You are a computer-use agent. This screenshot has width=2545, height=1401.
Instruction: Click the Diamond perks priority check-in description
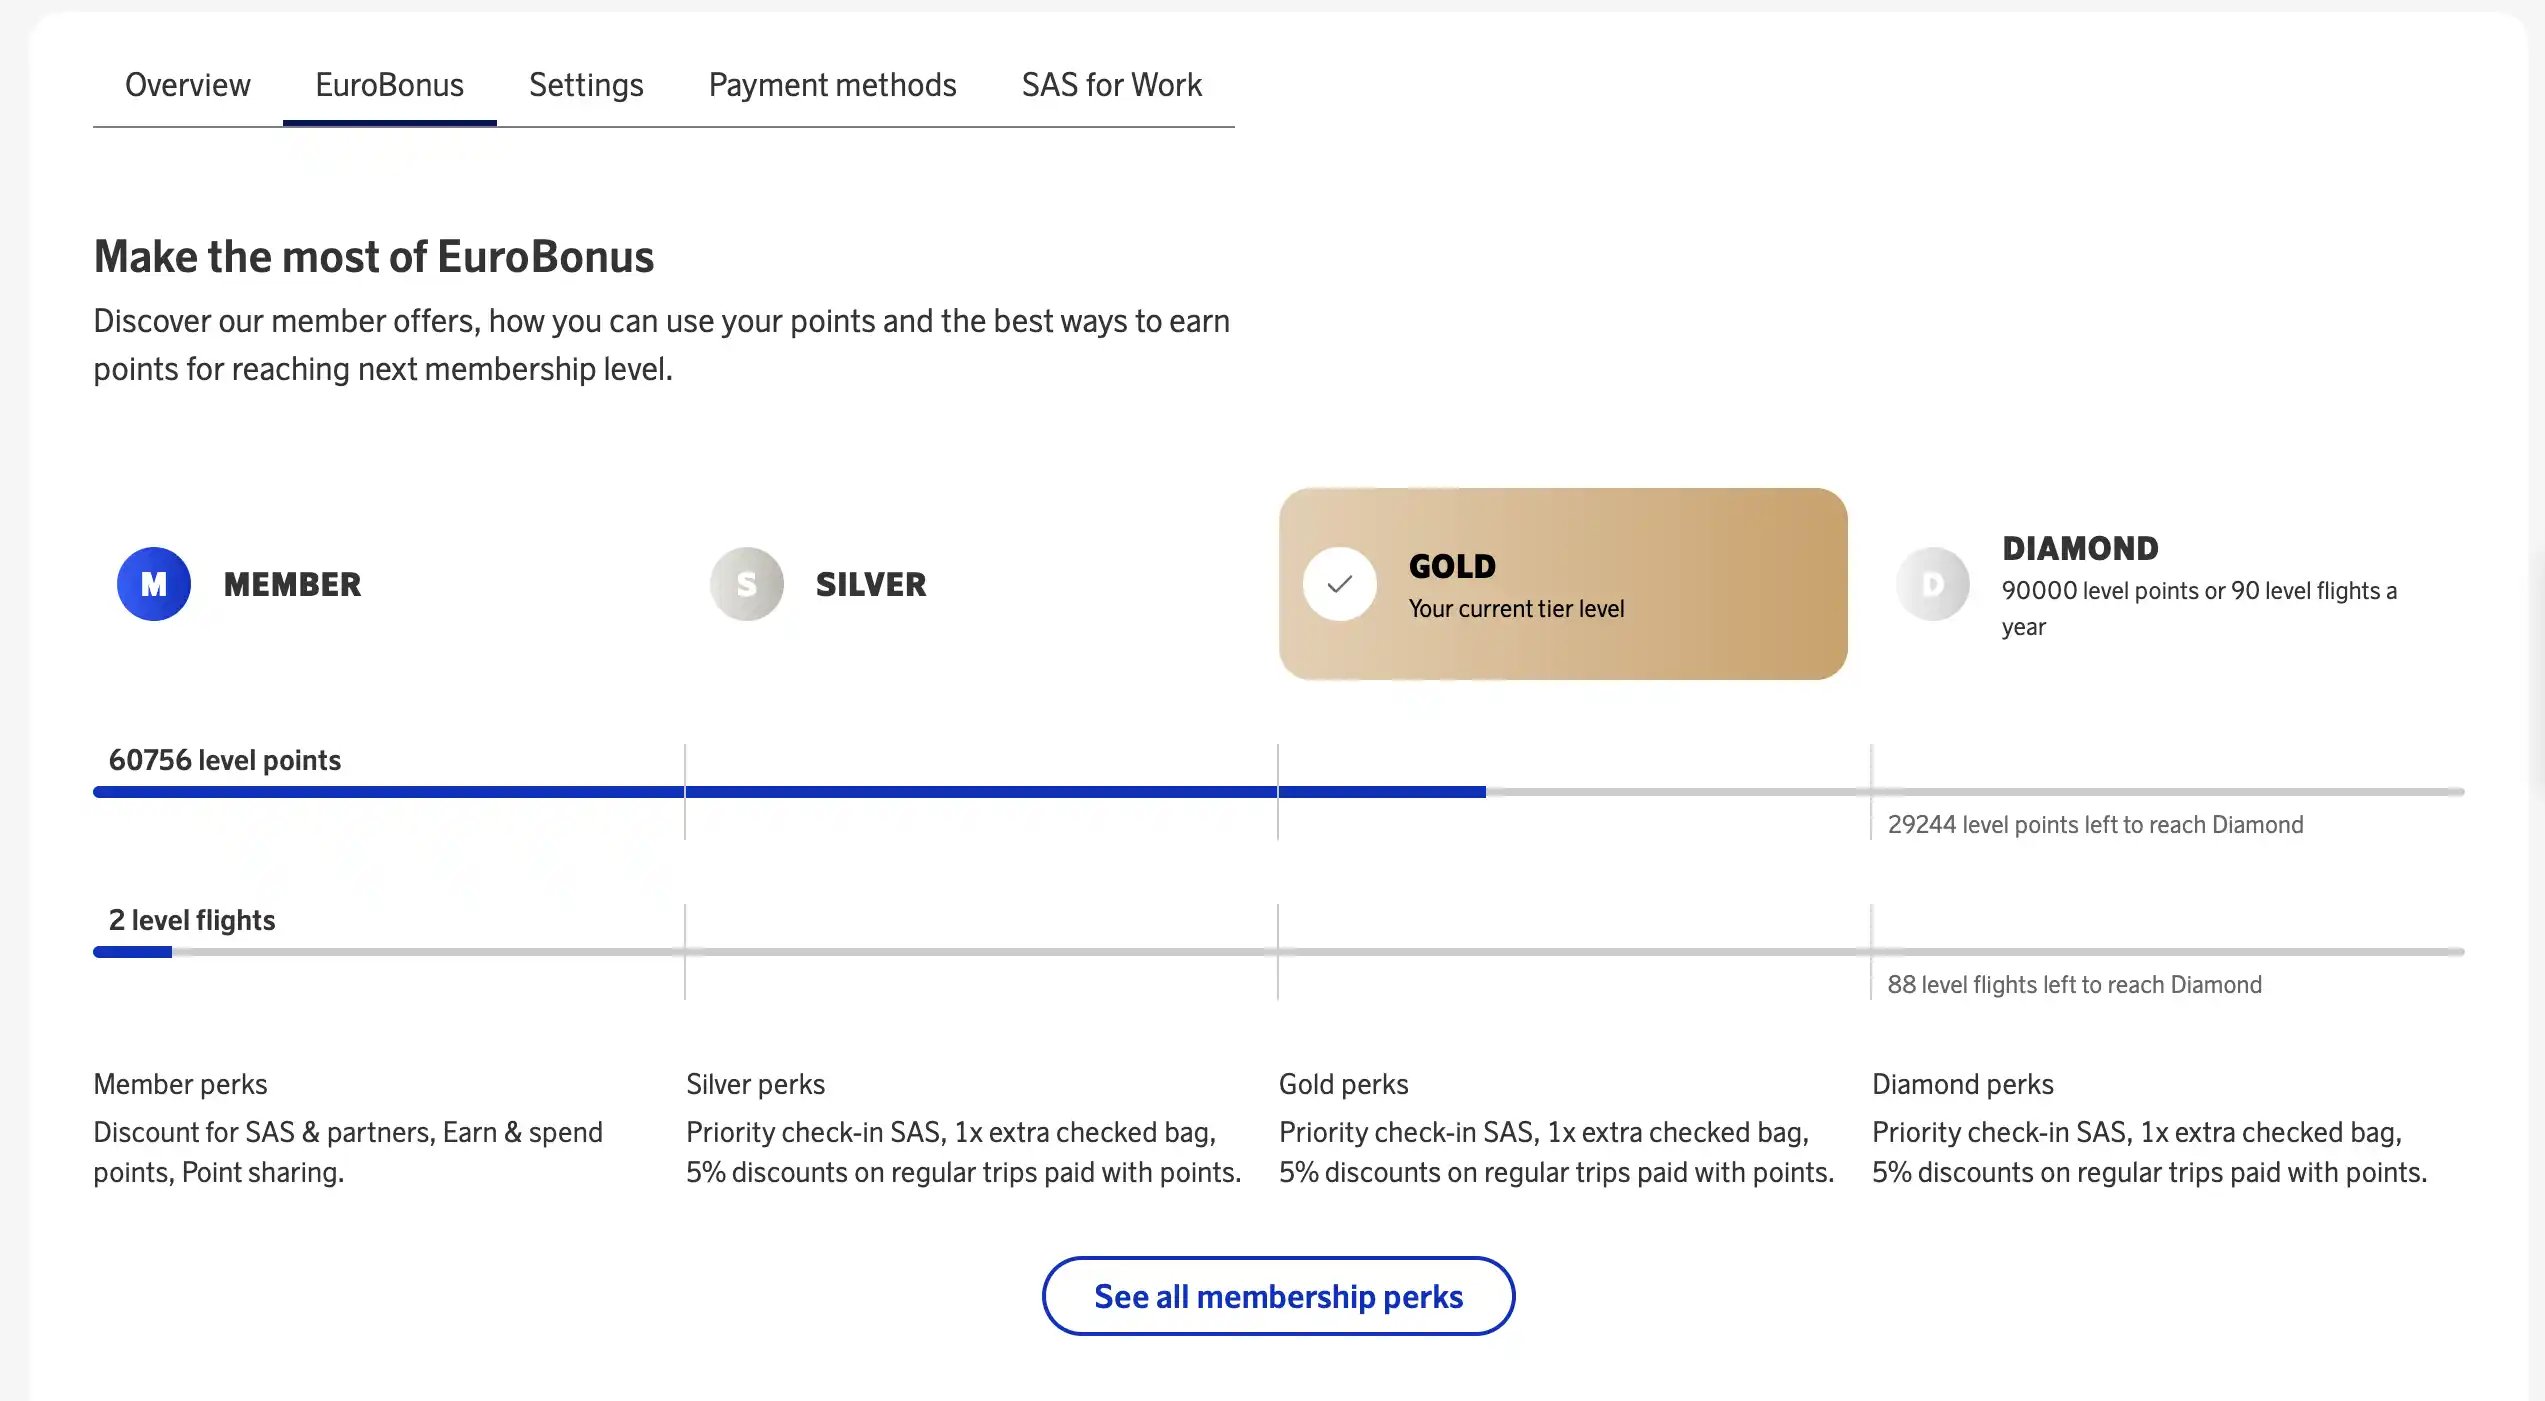2149,1152
